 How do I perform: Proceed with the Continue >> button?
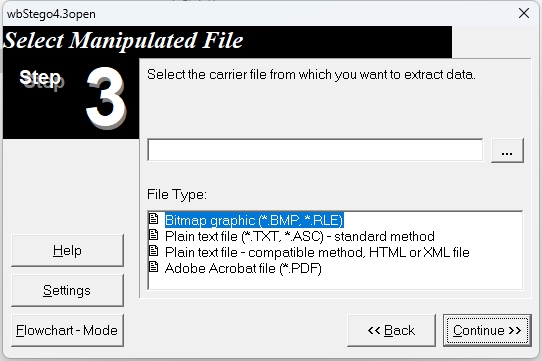[x=487, y=330]
